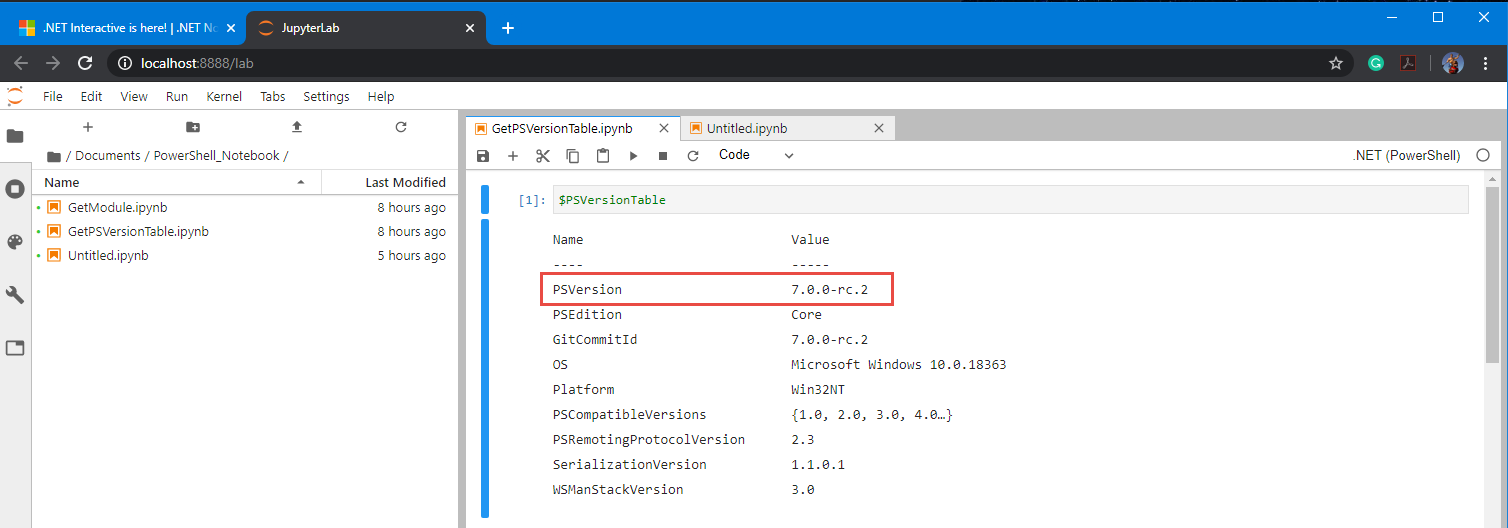This screenshot has height=528, width=1508.
Task: Click the WSManStackVersion output row
Action: 684,490
